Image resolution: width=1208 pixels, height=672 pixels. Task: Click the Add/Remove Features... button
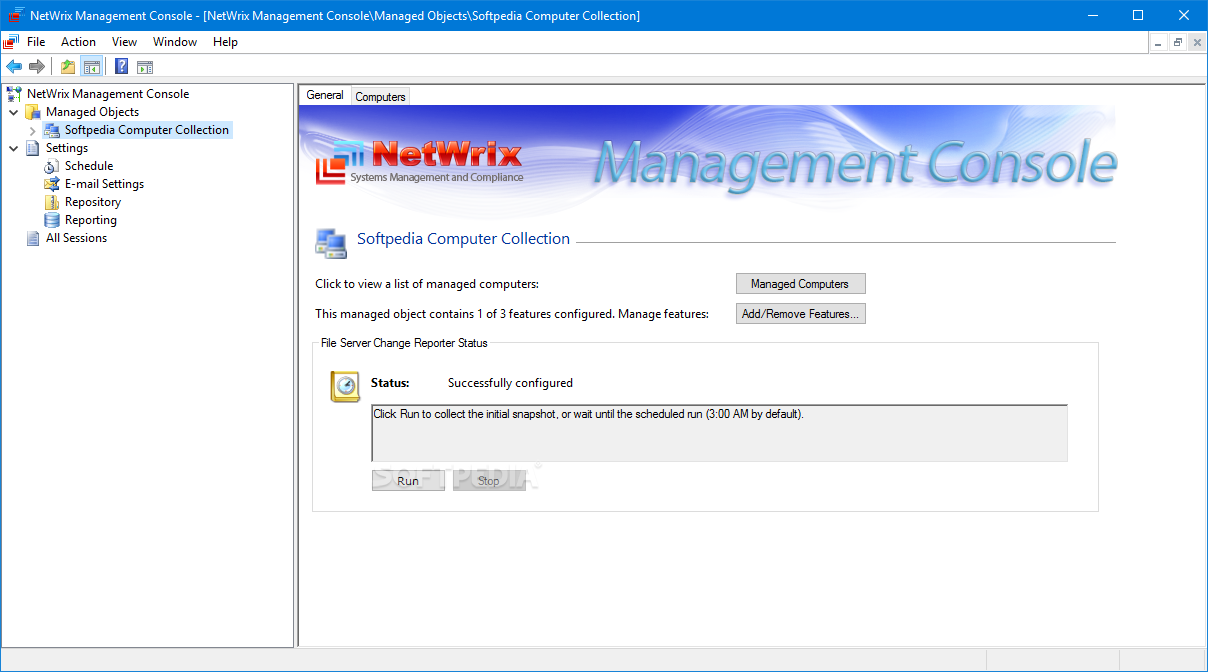point(800,314)
